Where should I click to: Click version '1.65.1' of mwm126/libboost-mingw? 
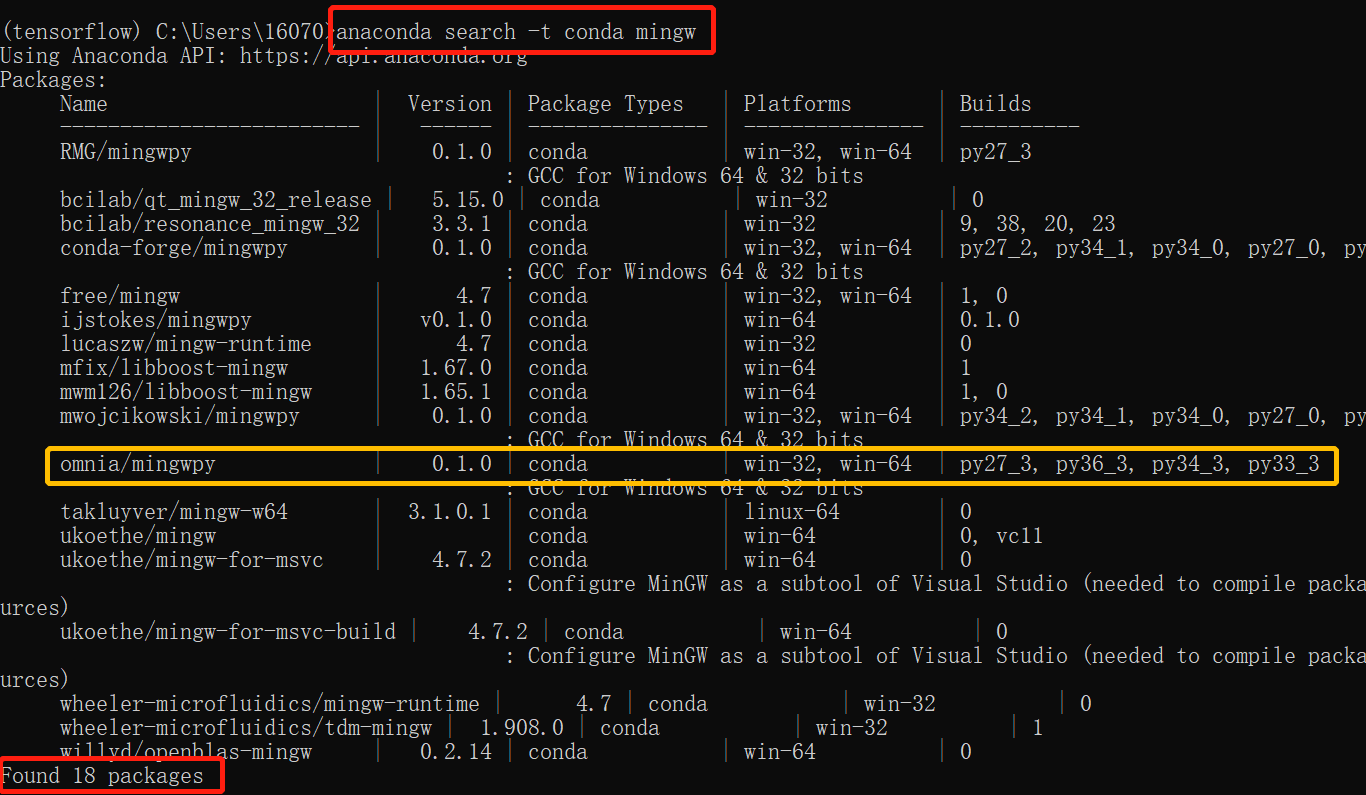pos(456,392)
